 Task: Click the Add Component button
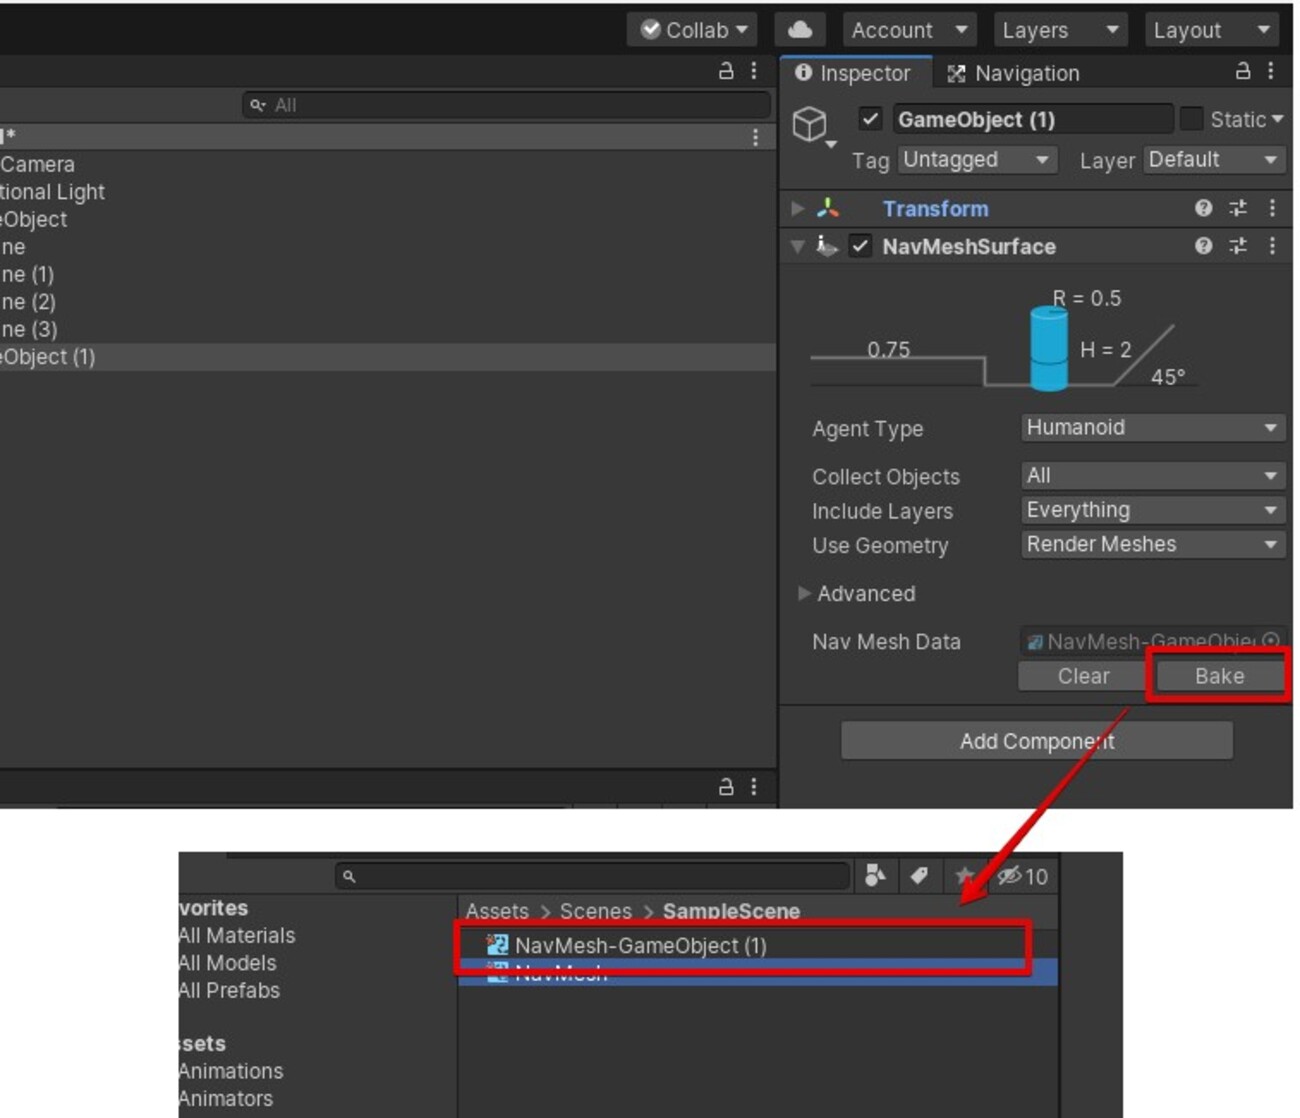coord(1036,741)
